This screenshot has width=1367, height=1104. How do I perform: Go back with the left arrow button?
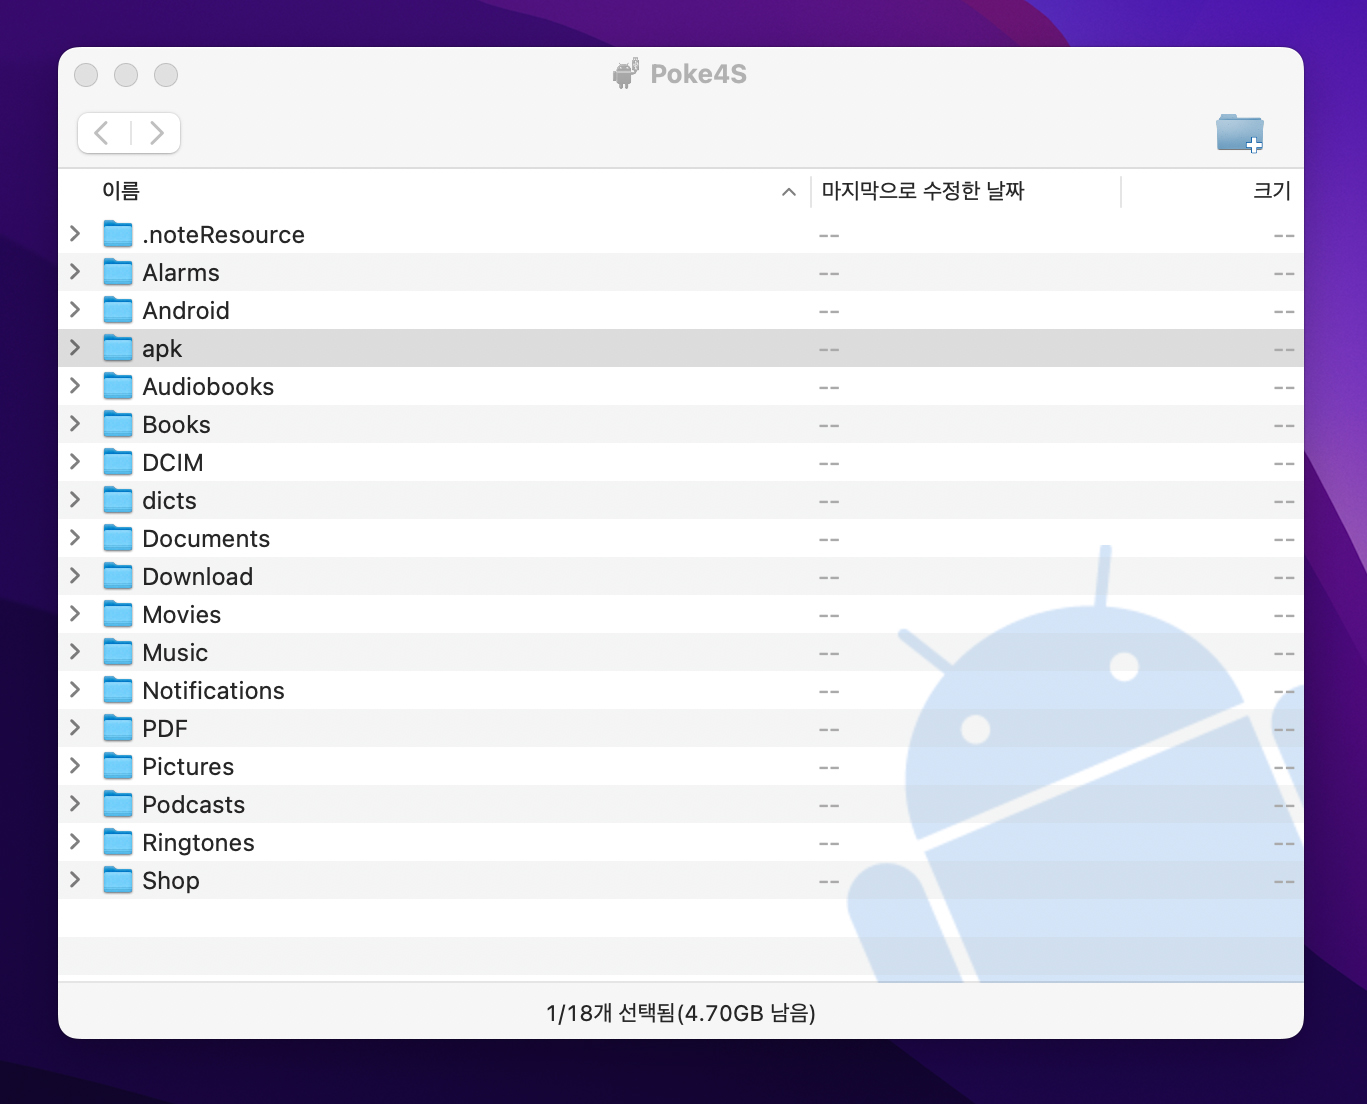102,133
